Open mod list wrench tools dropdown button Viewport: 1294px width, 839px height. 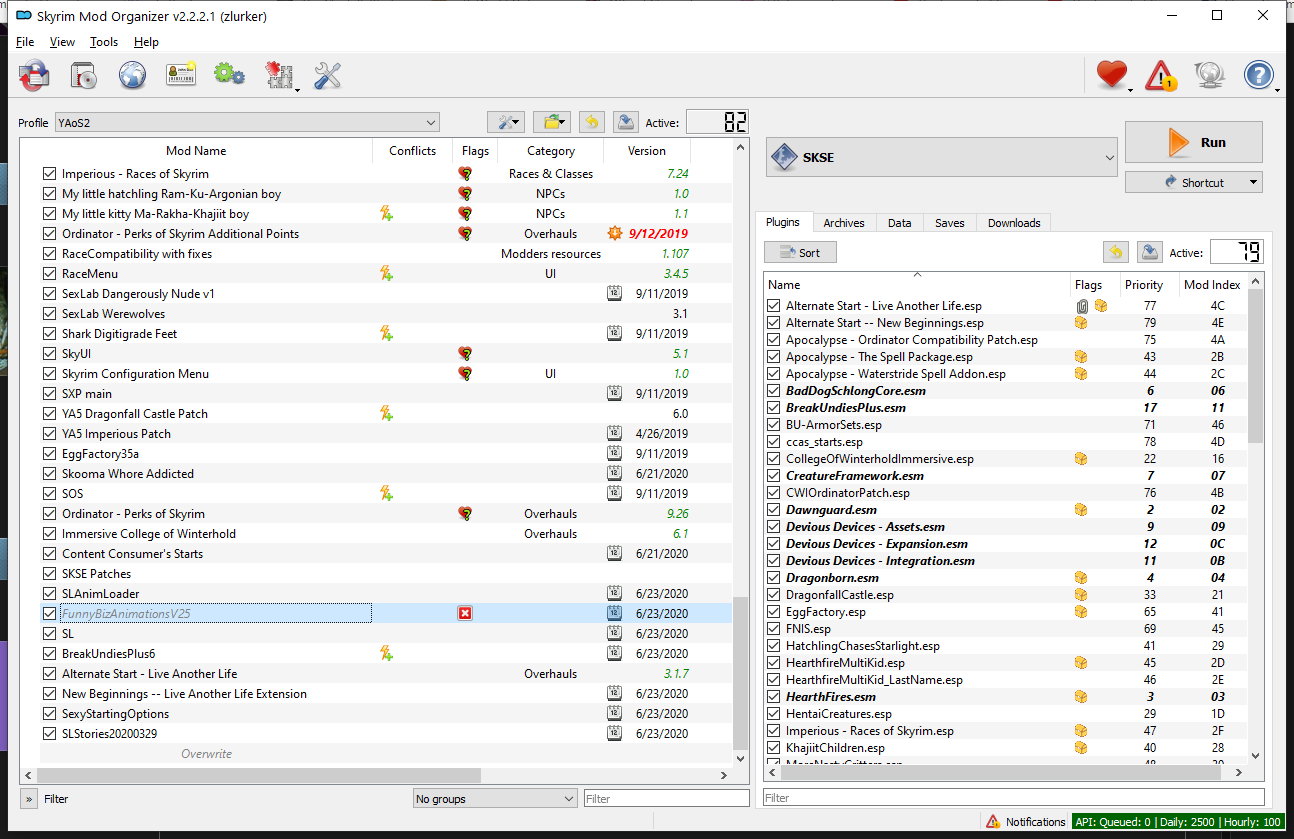506,122
